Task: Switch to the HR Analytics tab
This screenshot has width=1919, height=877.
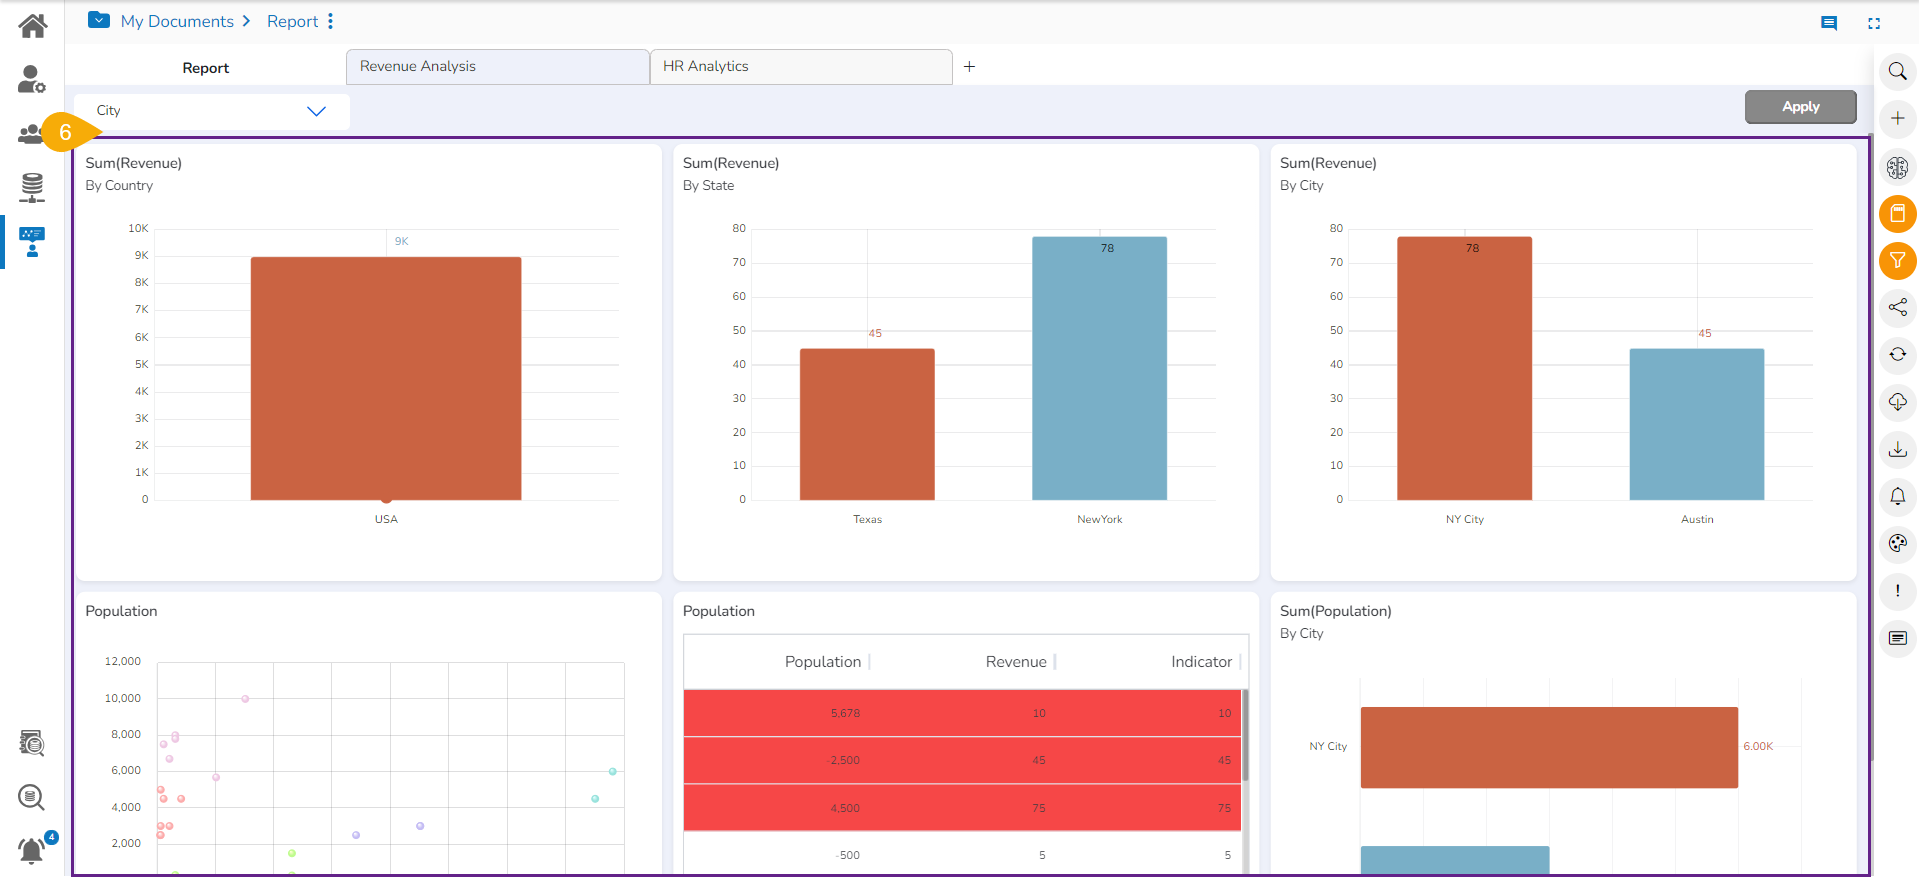Action: coord(800,67)
